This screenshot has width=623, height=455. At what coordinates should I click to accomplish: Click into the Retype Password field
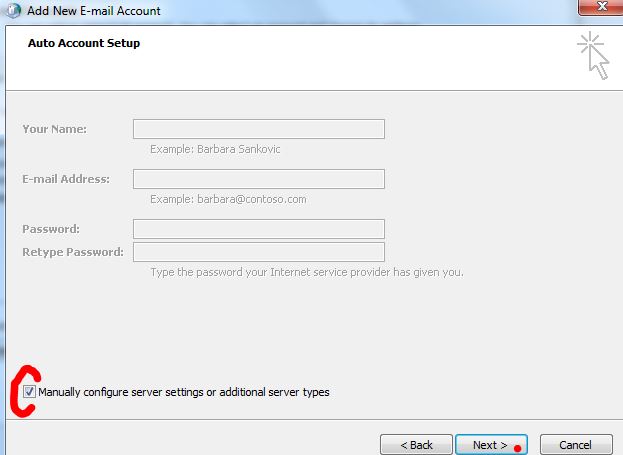[x=258, y=252]
